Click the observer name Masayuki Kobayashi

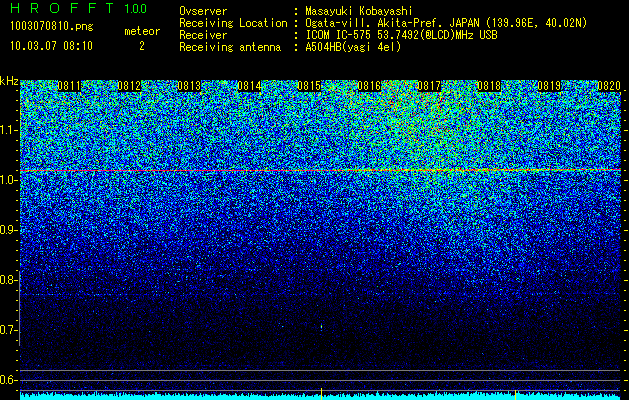[x=359, y=11]
